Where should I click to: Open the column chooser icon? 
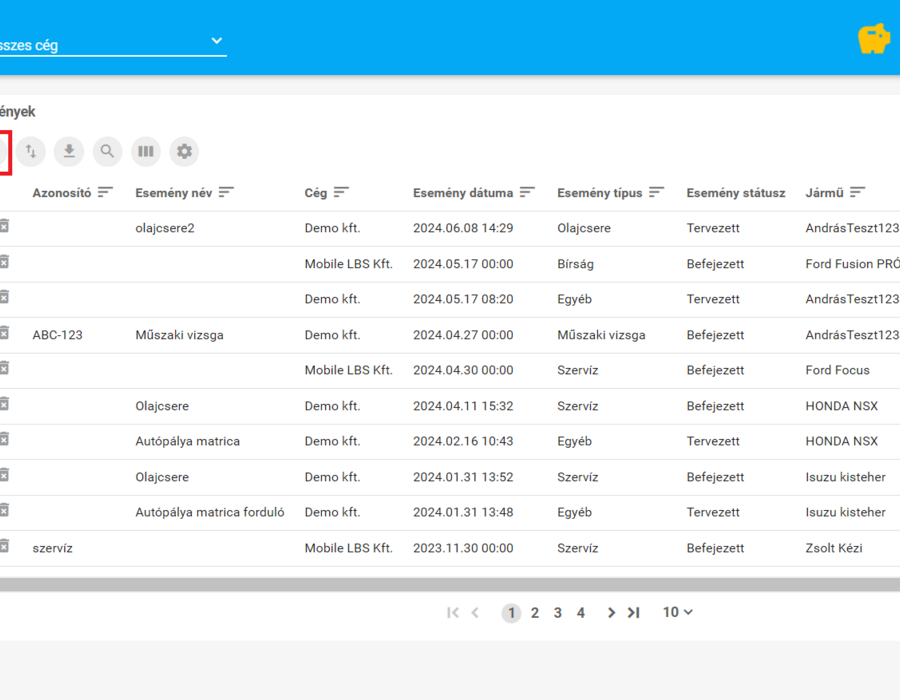[146, 151]
